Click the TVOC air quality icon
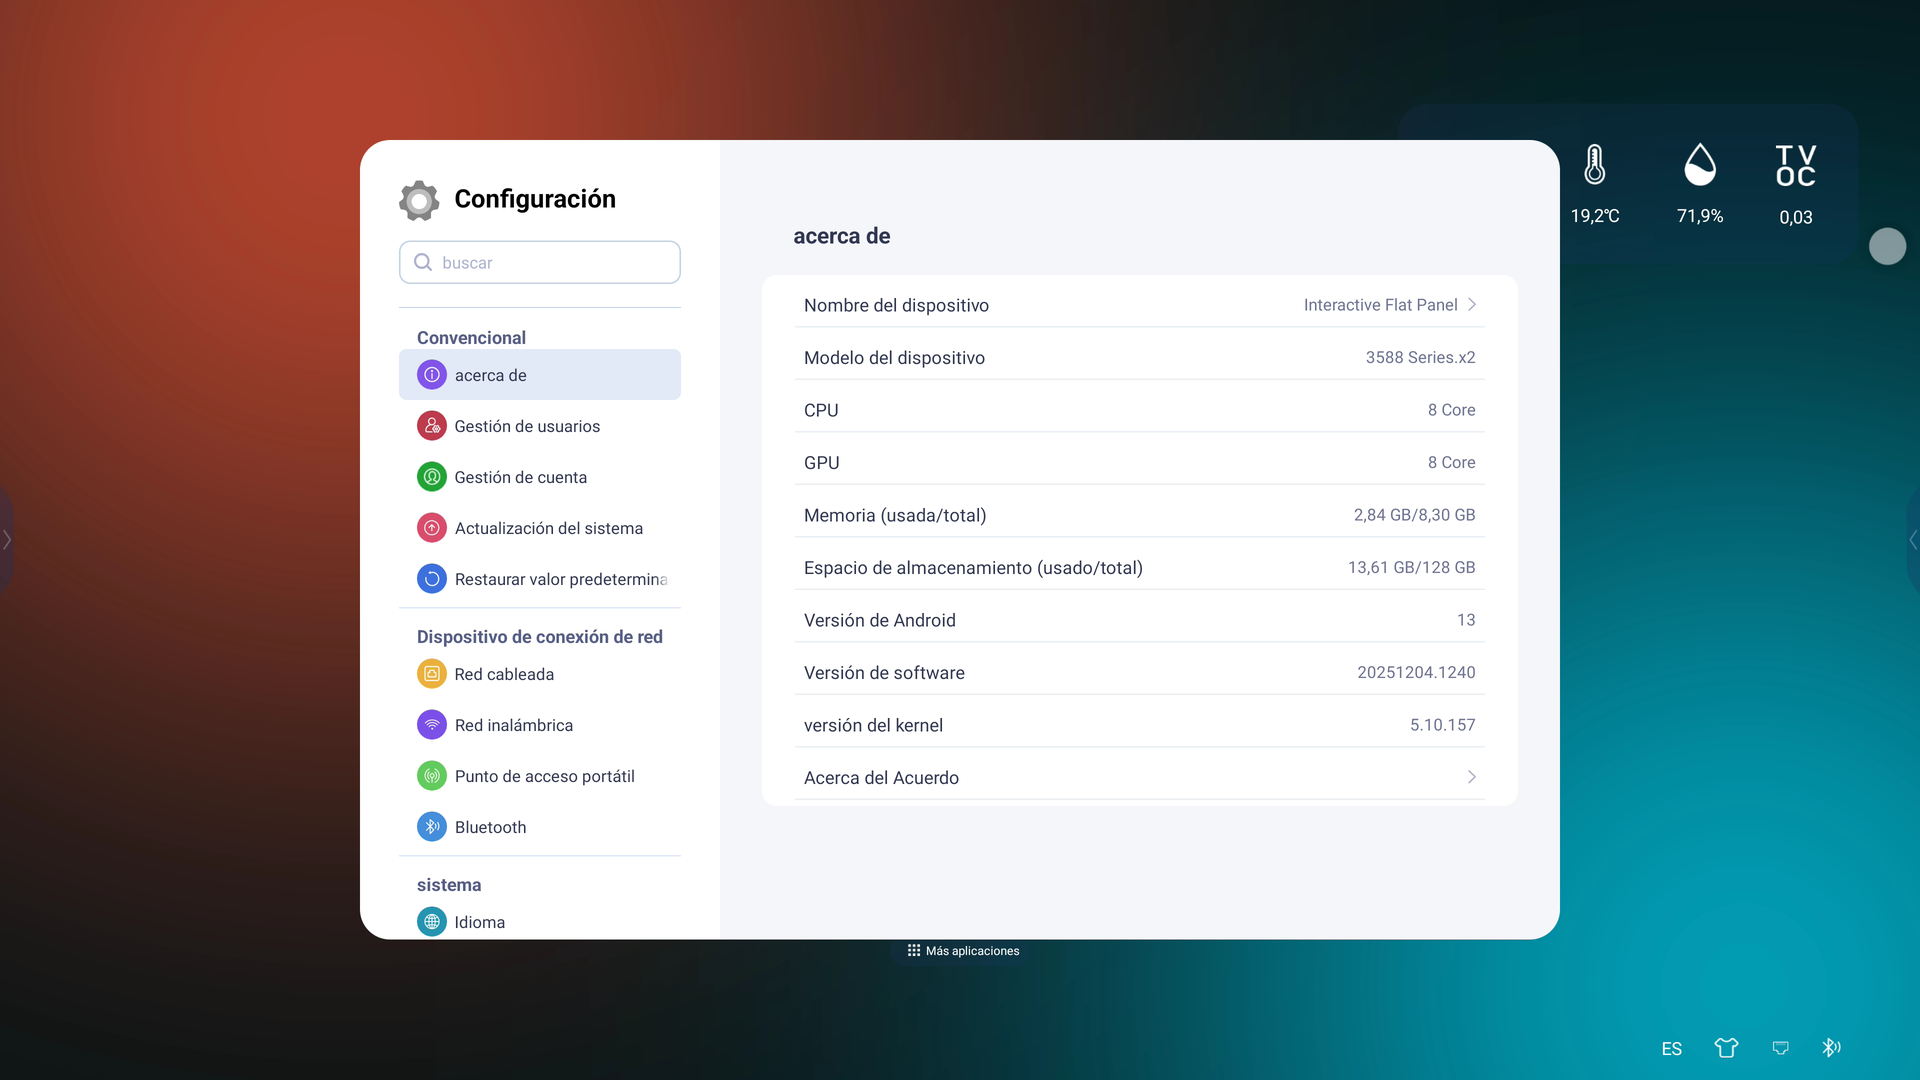 click(1796, 166)
